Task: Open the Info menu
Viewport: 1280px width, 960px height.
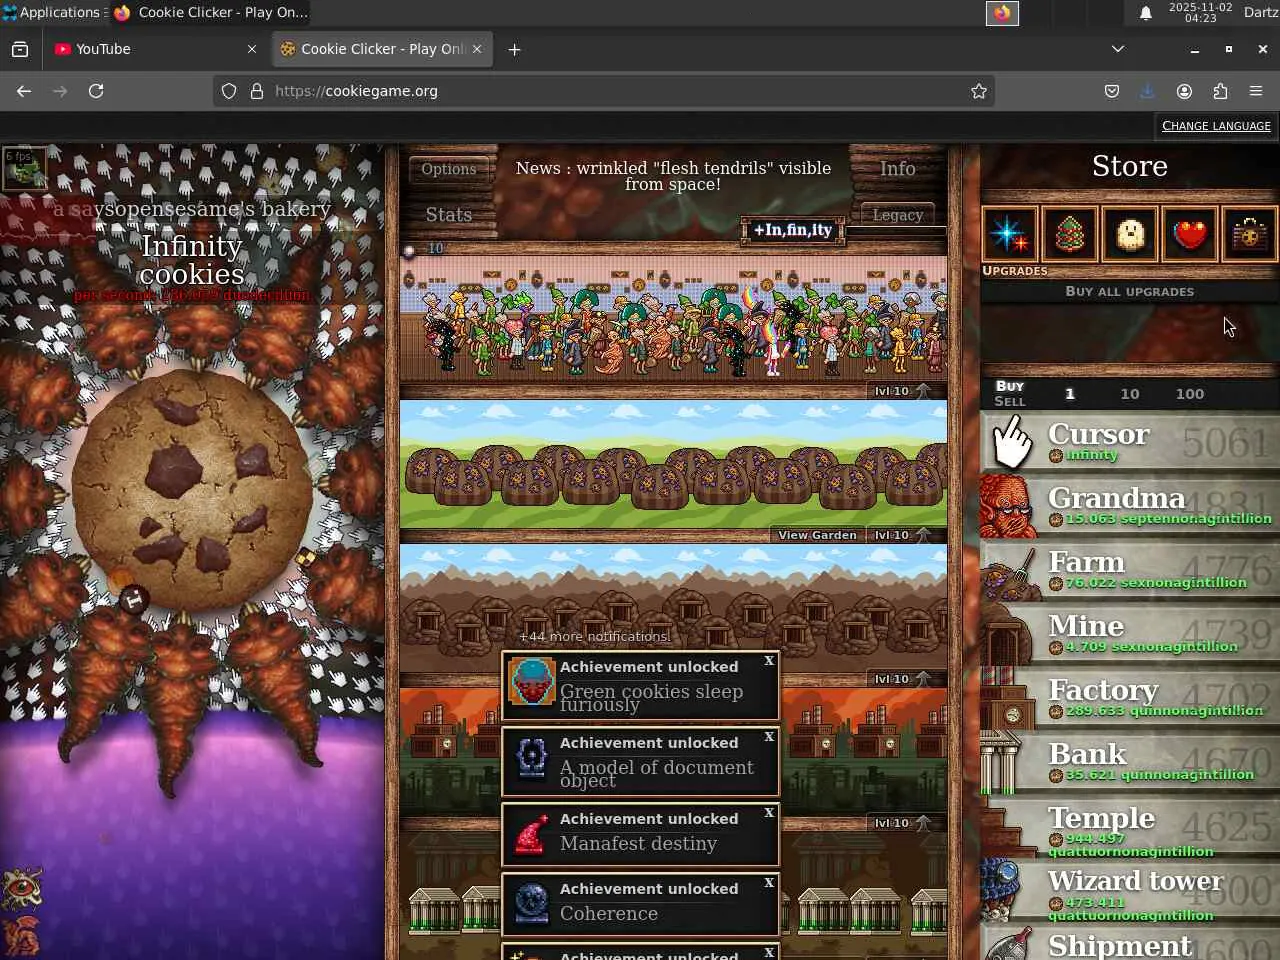Action: point(898,169)
